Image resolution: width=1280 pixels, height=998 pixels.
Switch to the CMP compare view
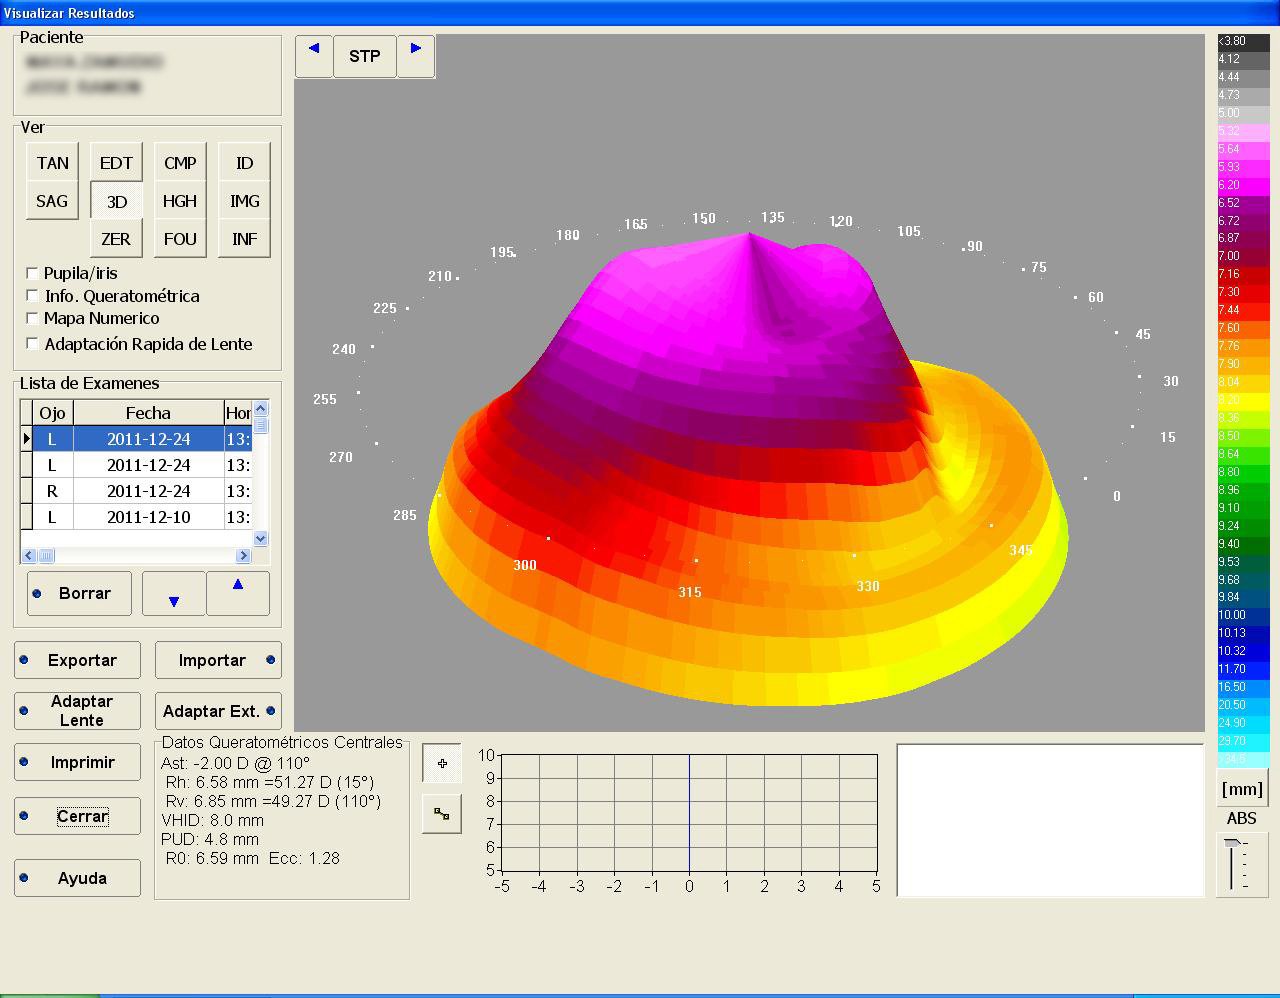pos(180,163)
